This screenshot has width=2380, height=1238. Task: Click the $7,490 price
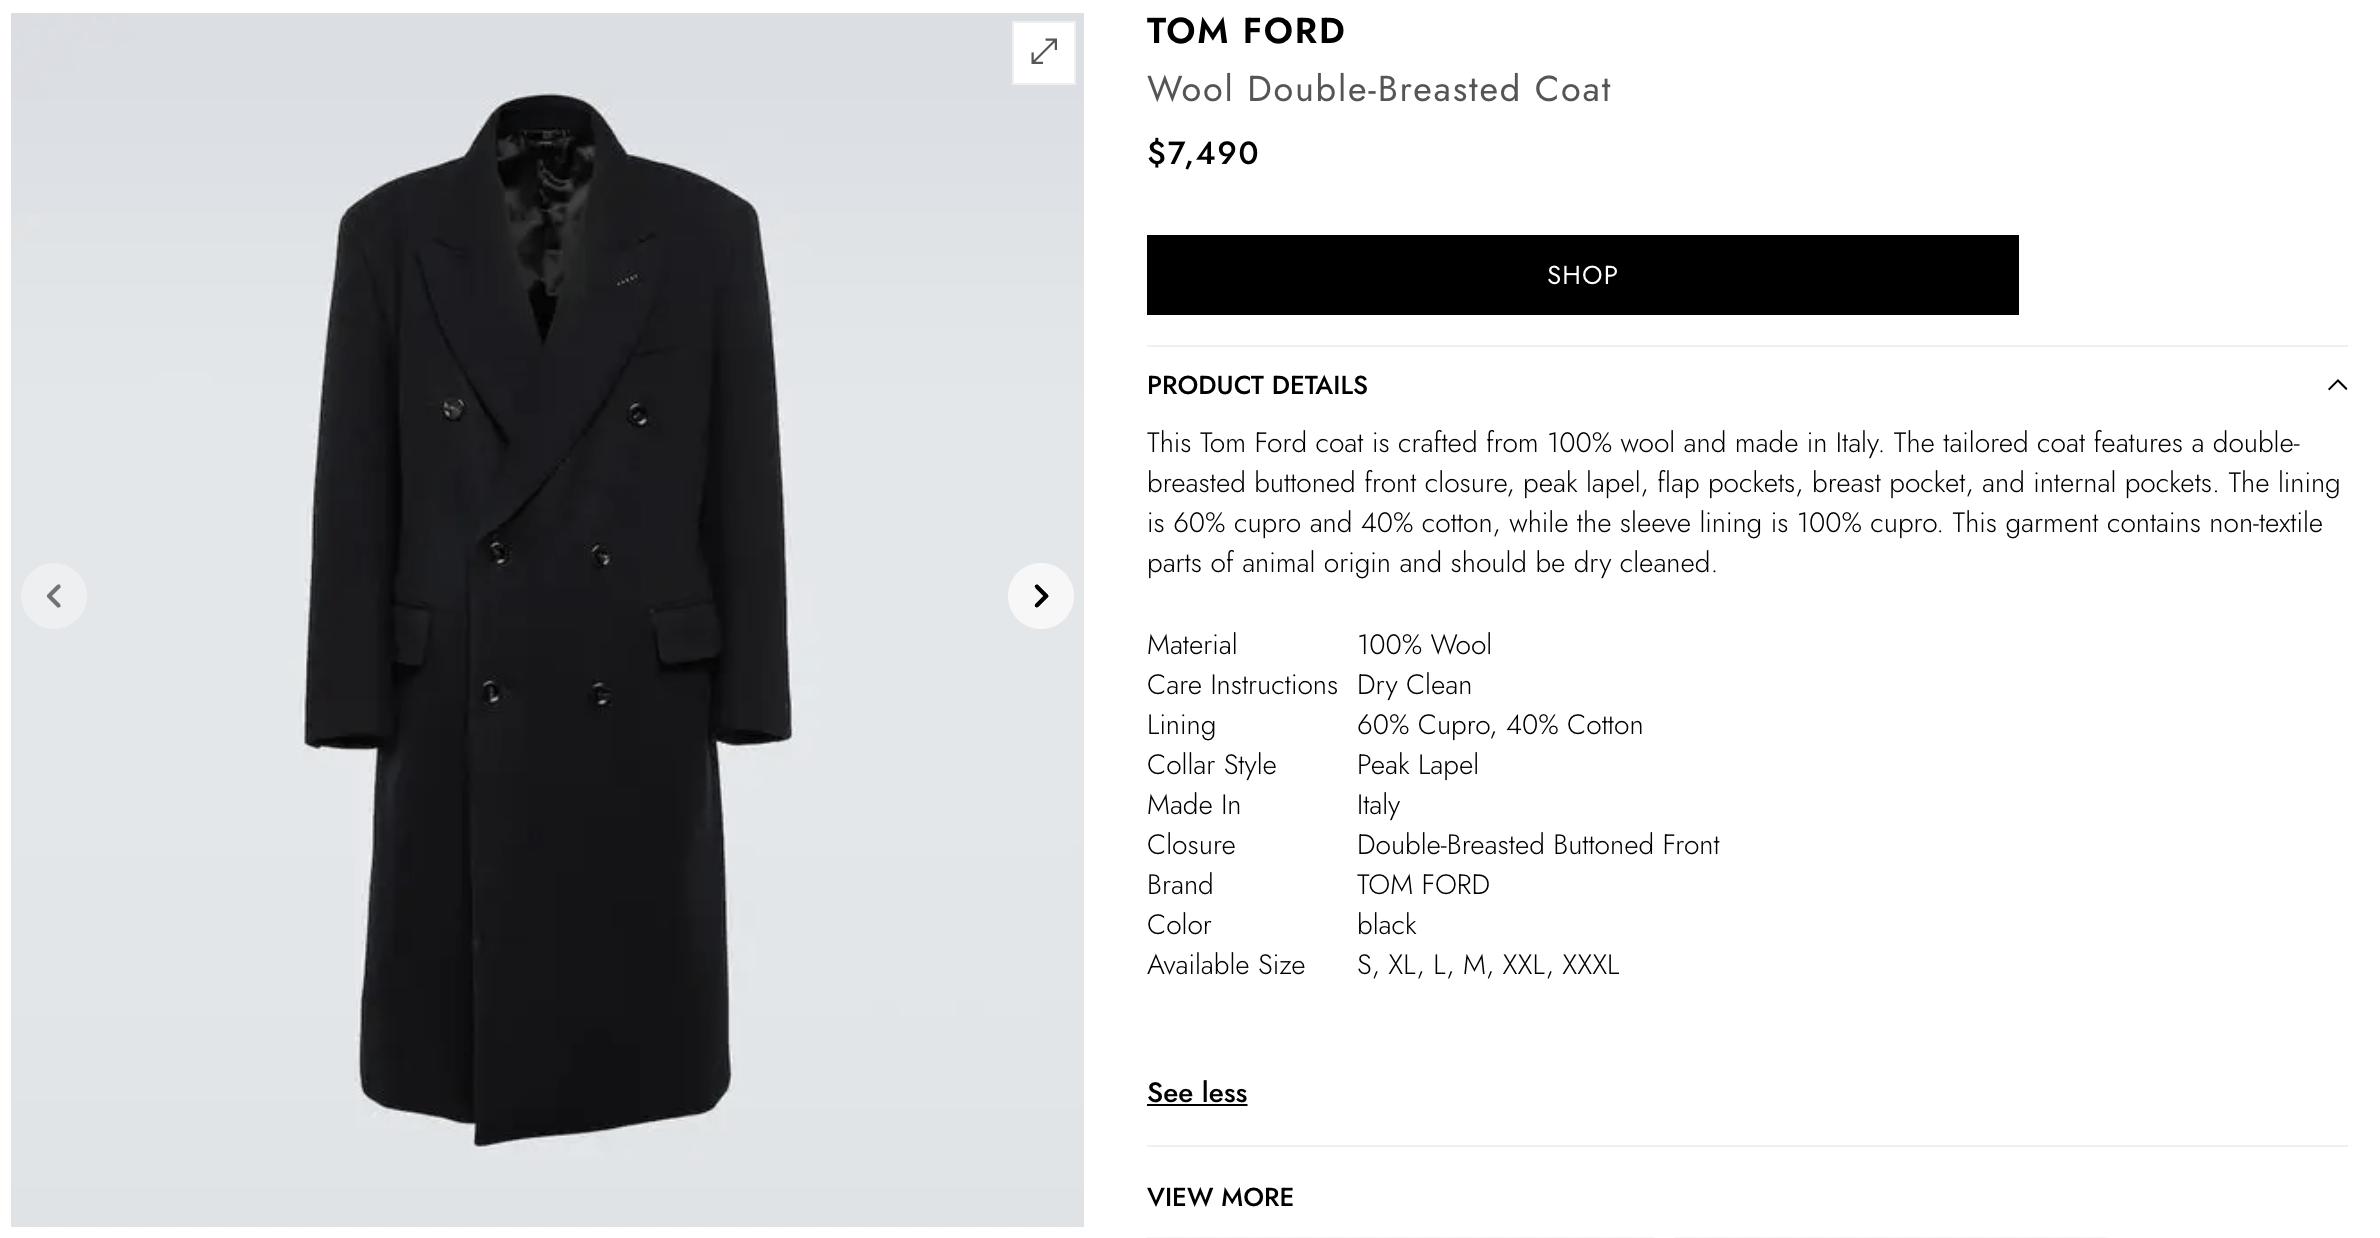pos(1203,153)
